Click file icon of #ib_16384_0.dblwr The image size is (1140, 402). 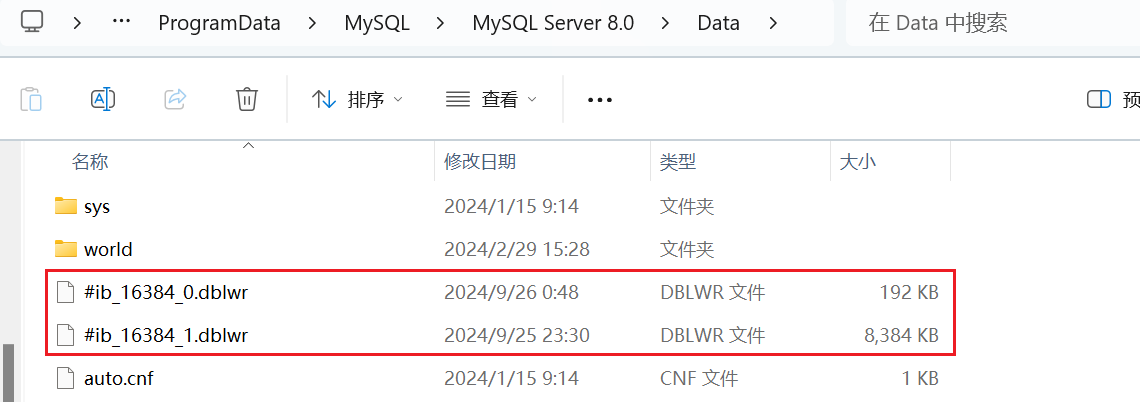tap(66, 292)
